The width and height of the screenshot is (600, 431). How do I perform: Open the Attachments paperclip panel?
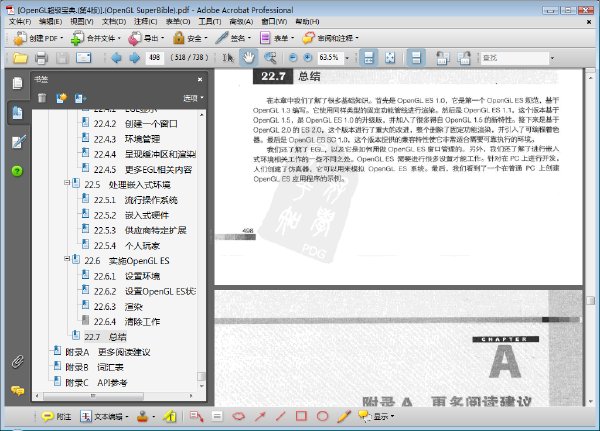[17, 361]
